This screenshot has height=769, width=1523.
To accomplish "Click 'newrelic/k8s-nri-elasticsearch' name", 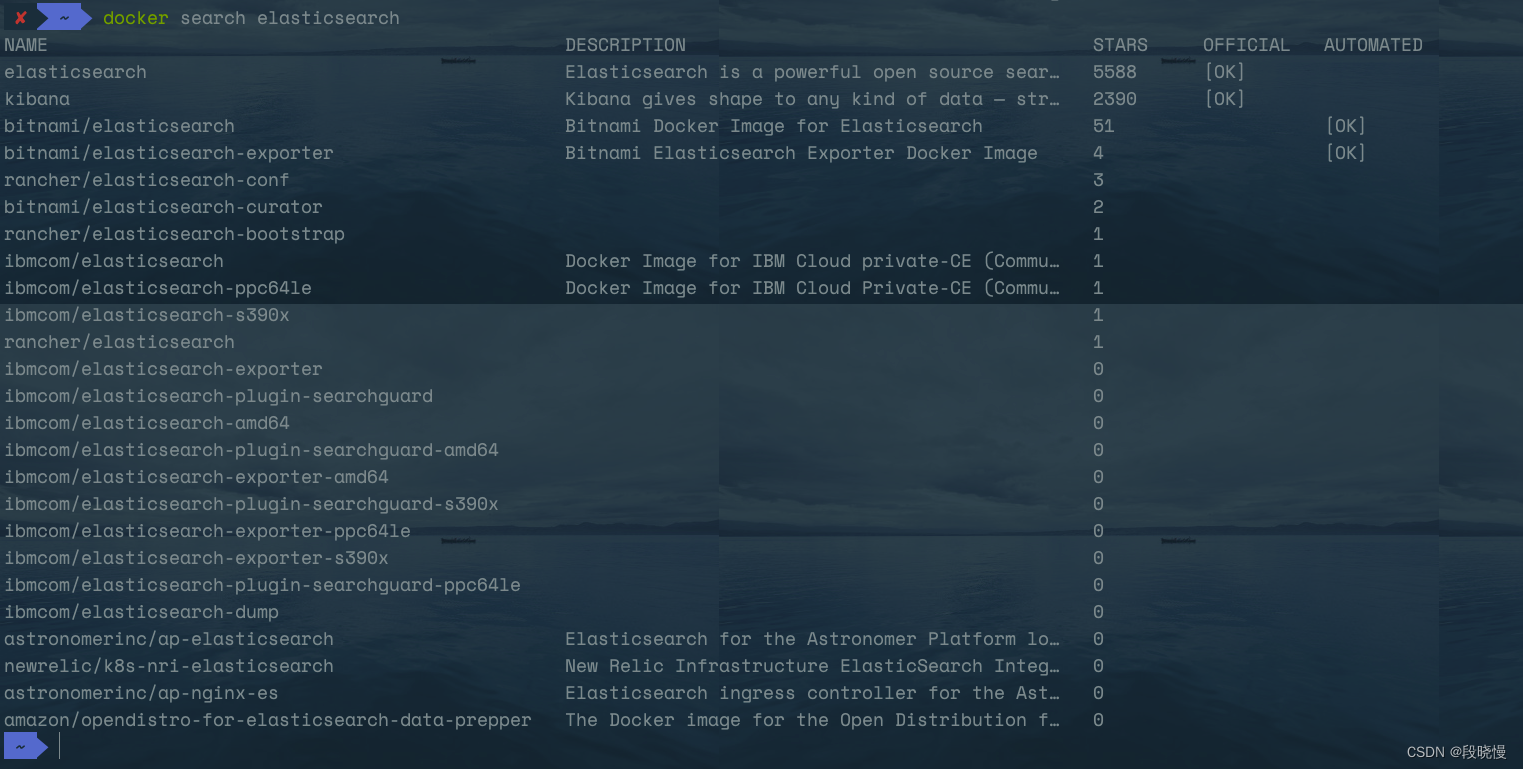I will [169, 666].
